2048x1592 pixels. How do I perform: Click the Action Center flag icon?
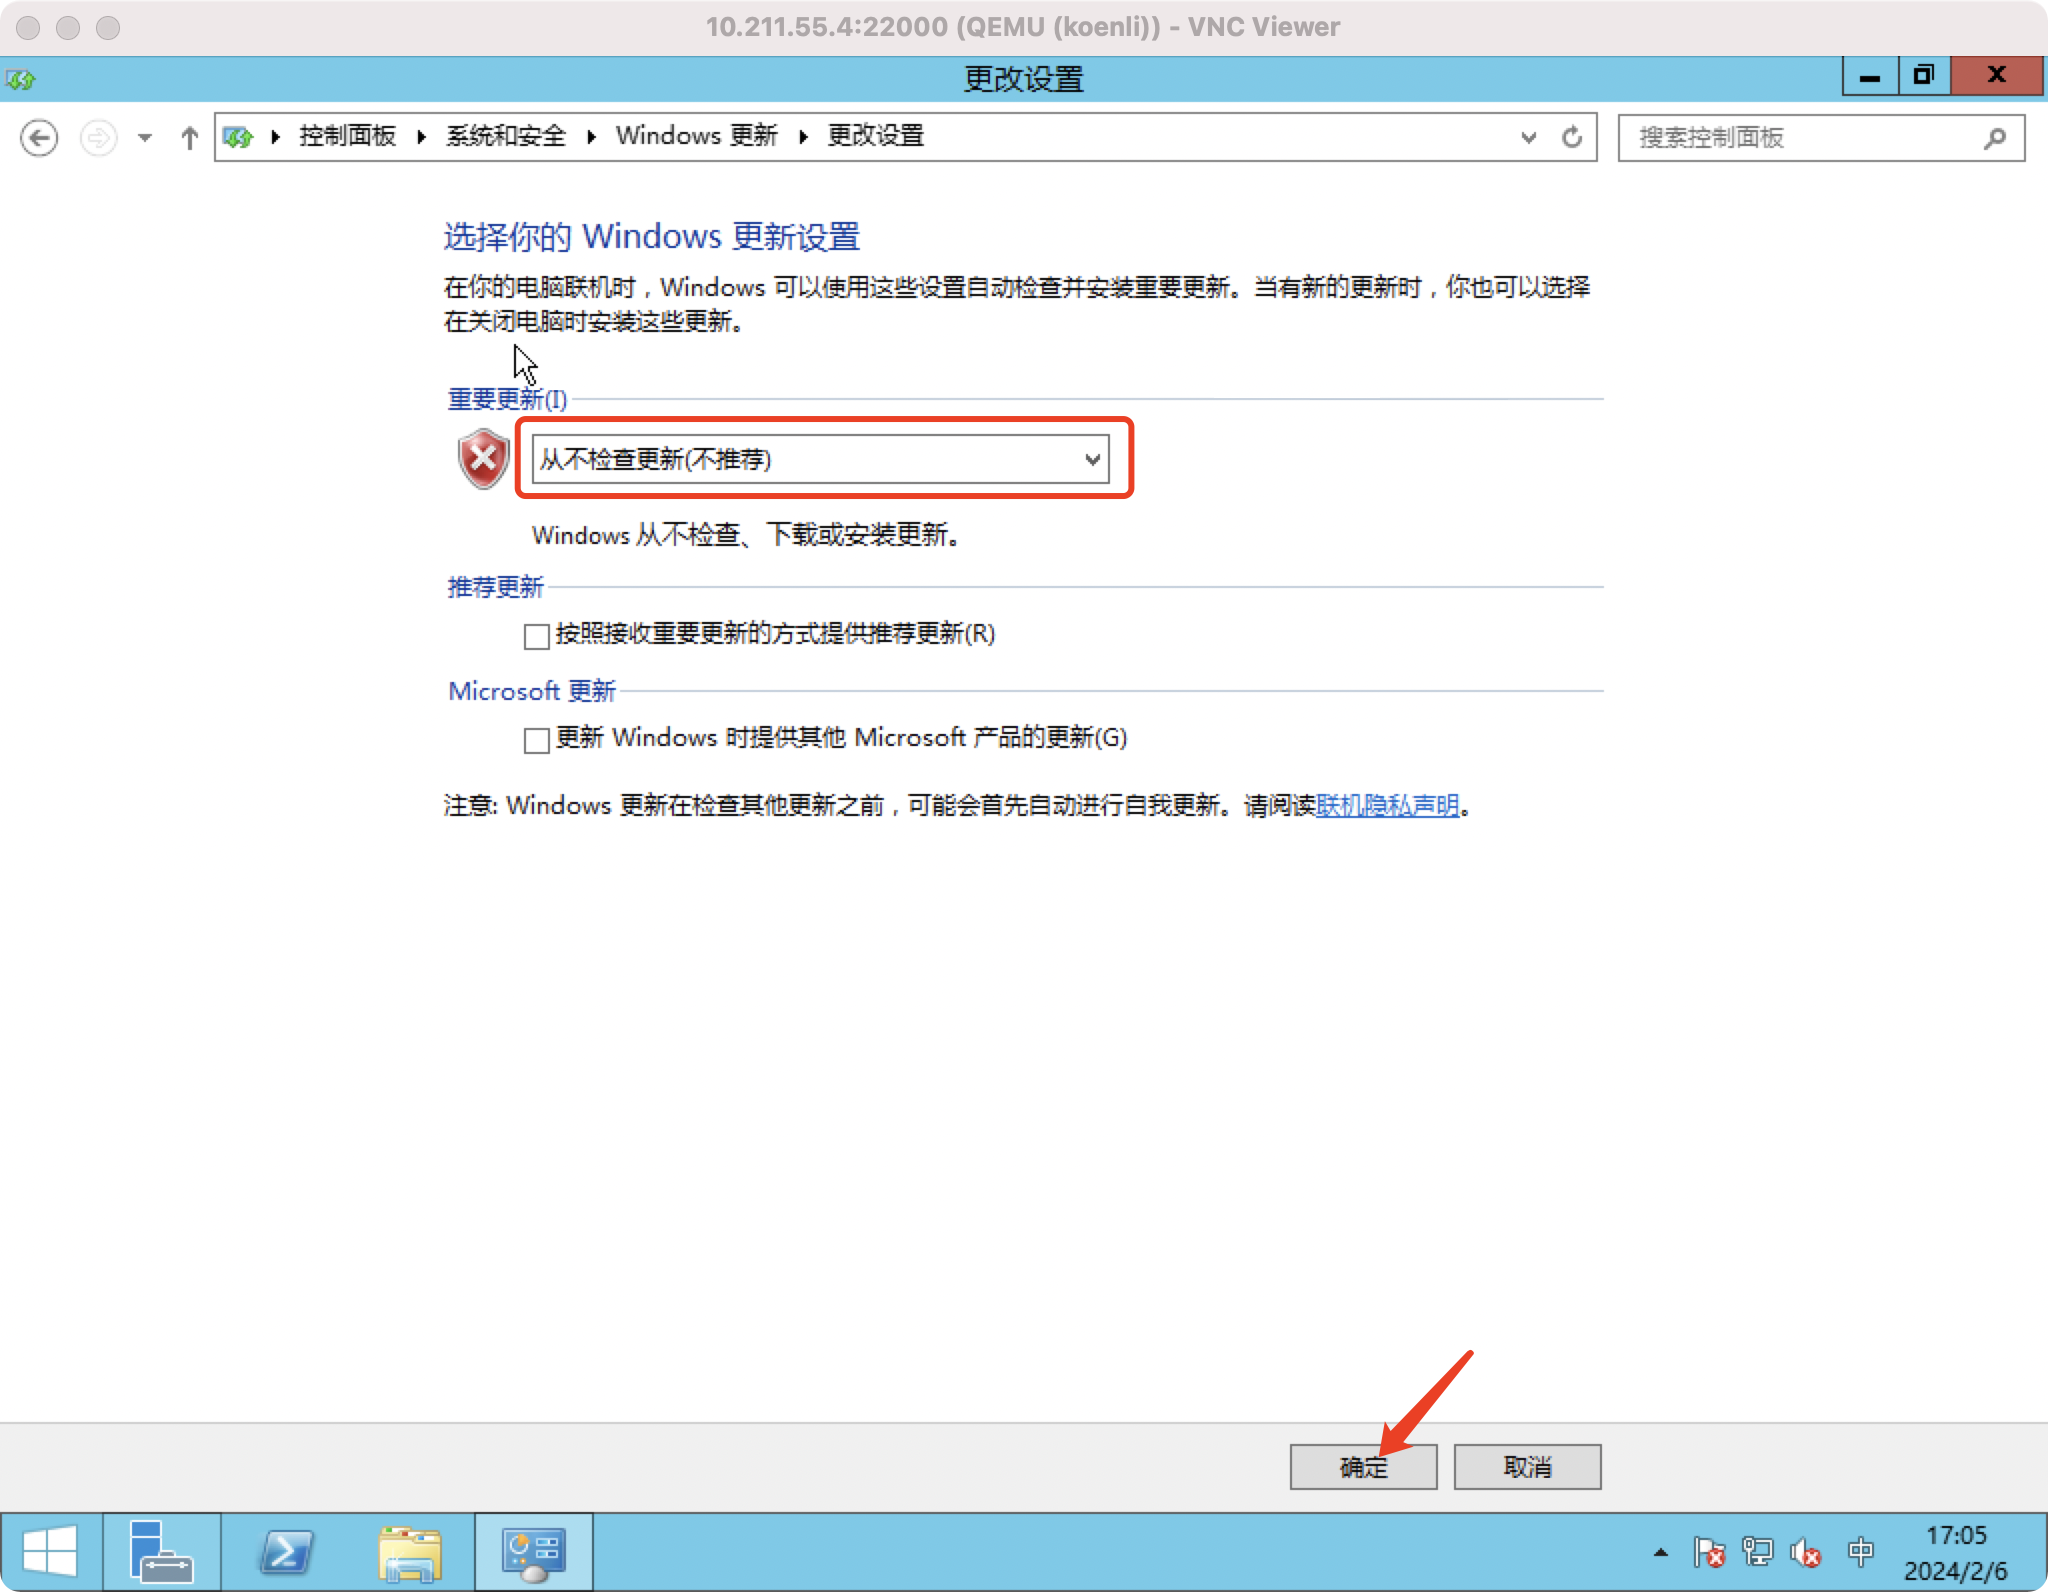point(1709,1552)
